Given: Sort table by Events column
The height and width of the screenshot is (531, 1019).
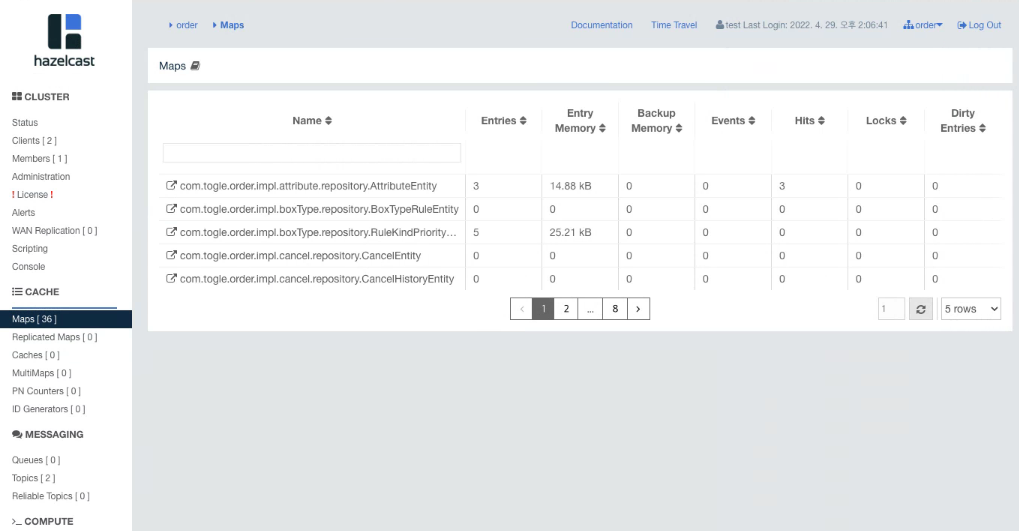Looking at the screenshot, I should pyautogui.click(x=732, y=121).
